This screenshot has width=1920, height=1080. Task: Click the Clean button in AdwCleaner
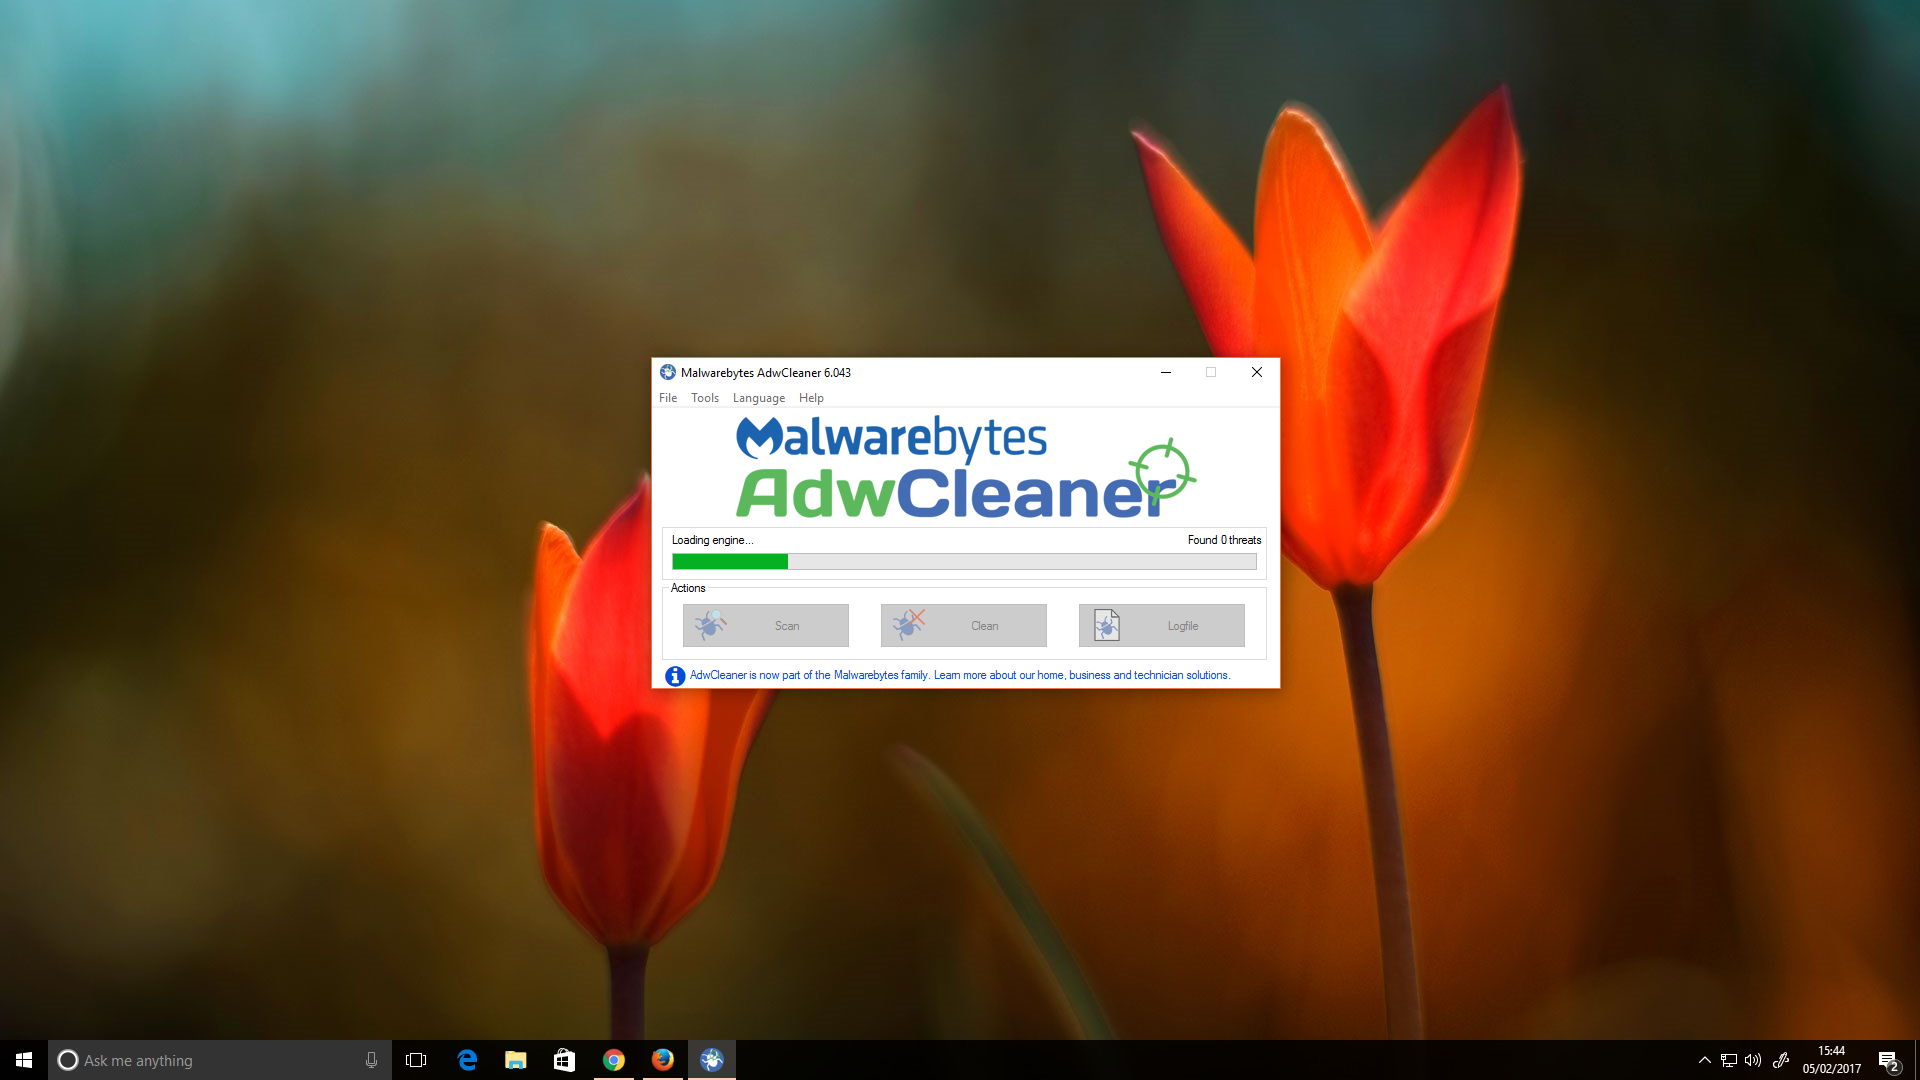[x=963, y=625]
